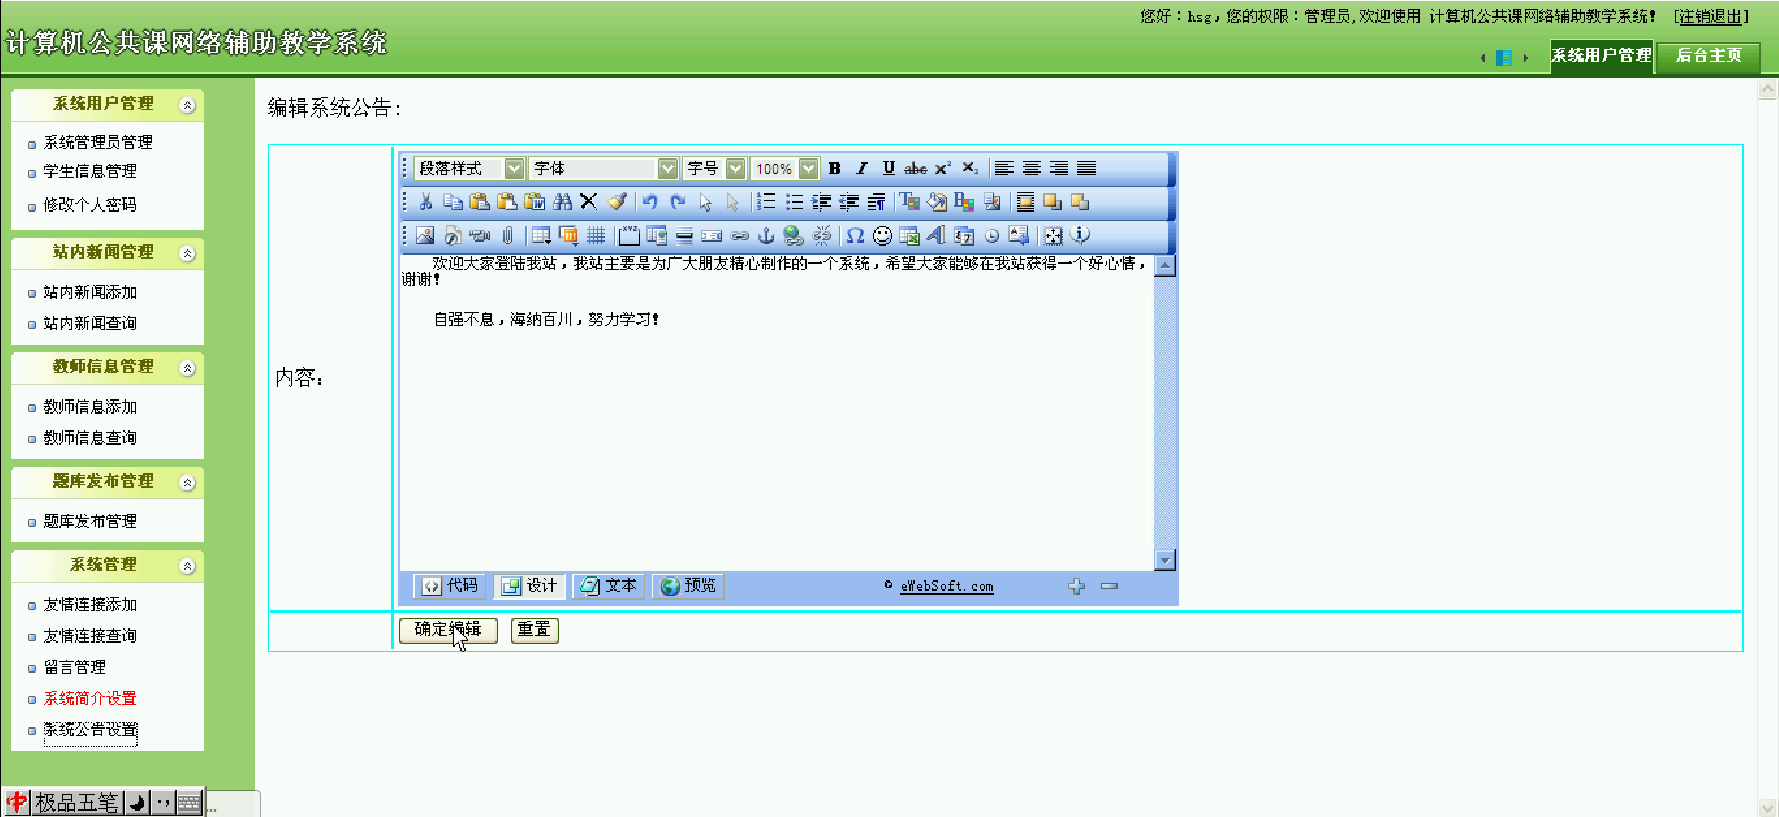Undo the last edit
1779x817 pixels.
[650, 202]
